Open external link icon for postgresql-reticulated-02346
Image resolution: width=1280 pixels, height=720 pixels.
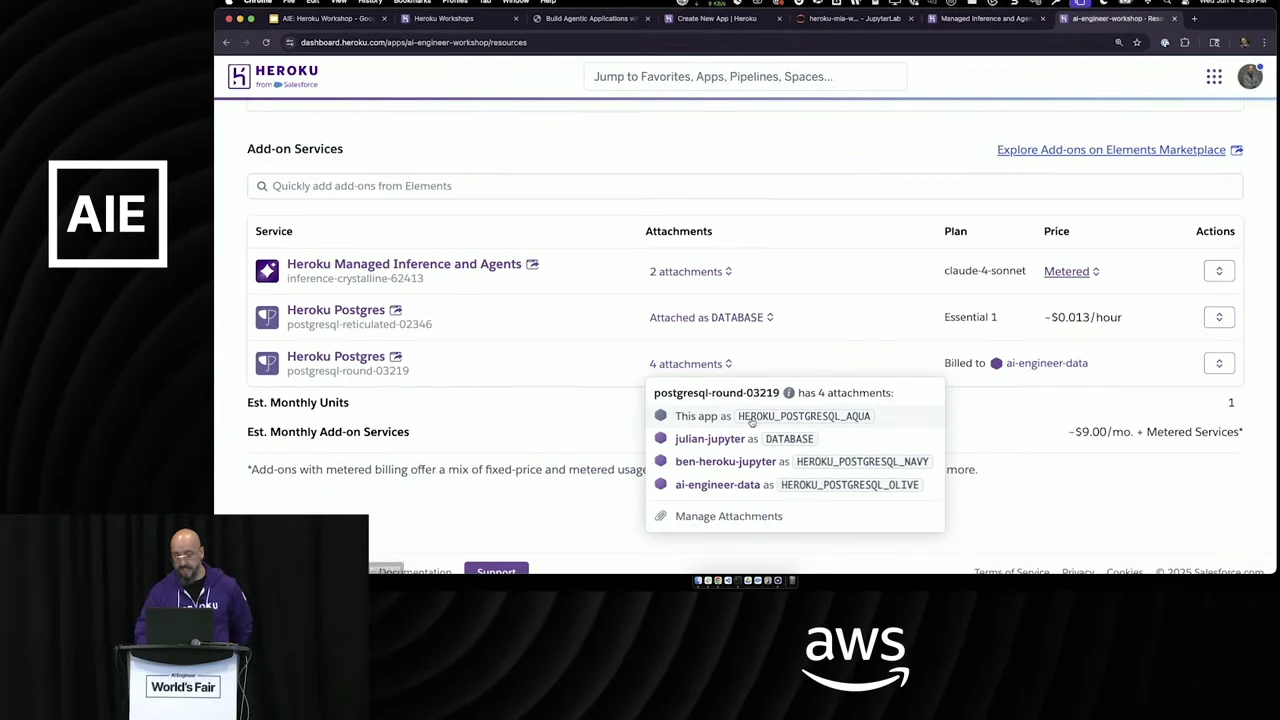(396, 310)
